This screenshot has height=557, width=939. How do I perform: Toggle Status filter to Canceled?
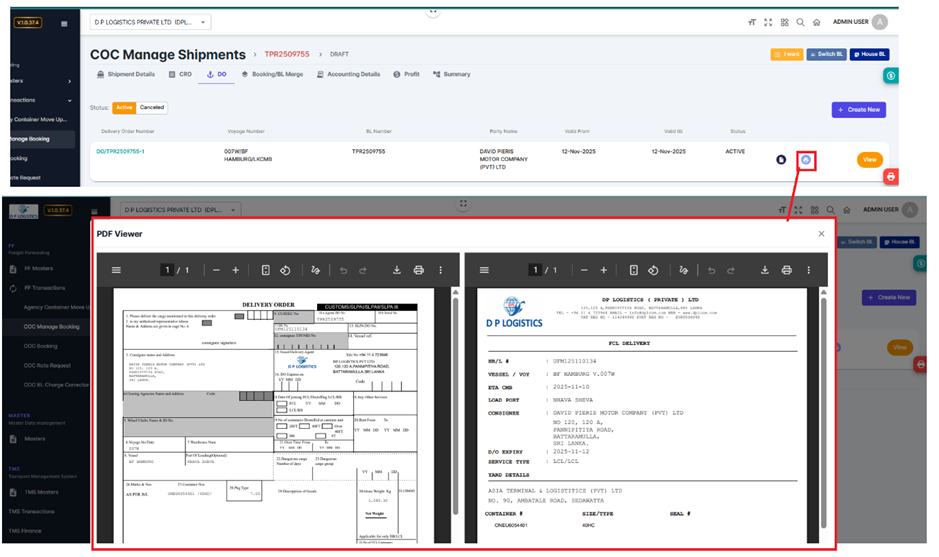click(x=152, y=107)
